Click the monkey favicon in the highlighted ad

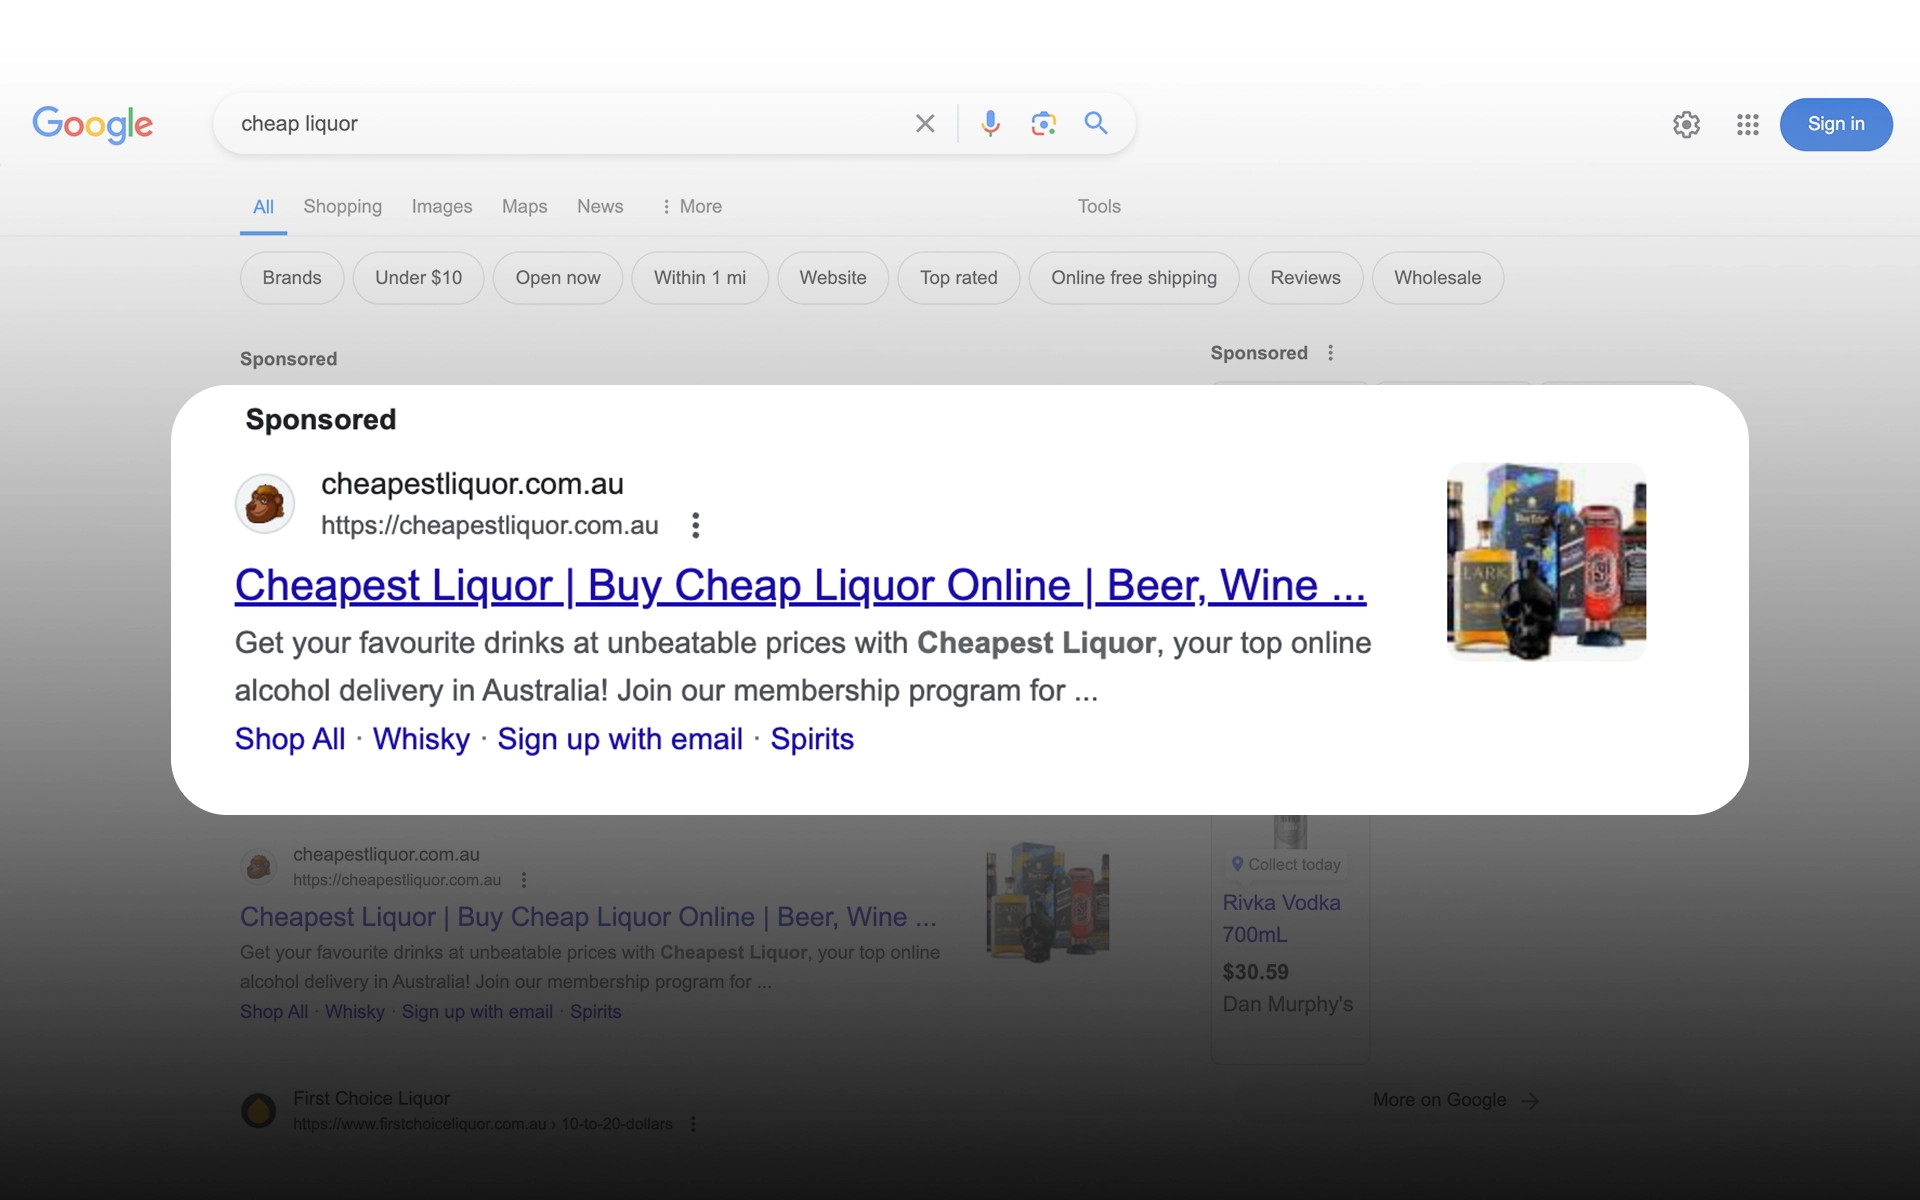[x=265, y=503]
